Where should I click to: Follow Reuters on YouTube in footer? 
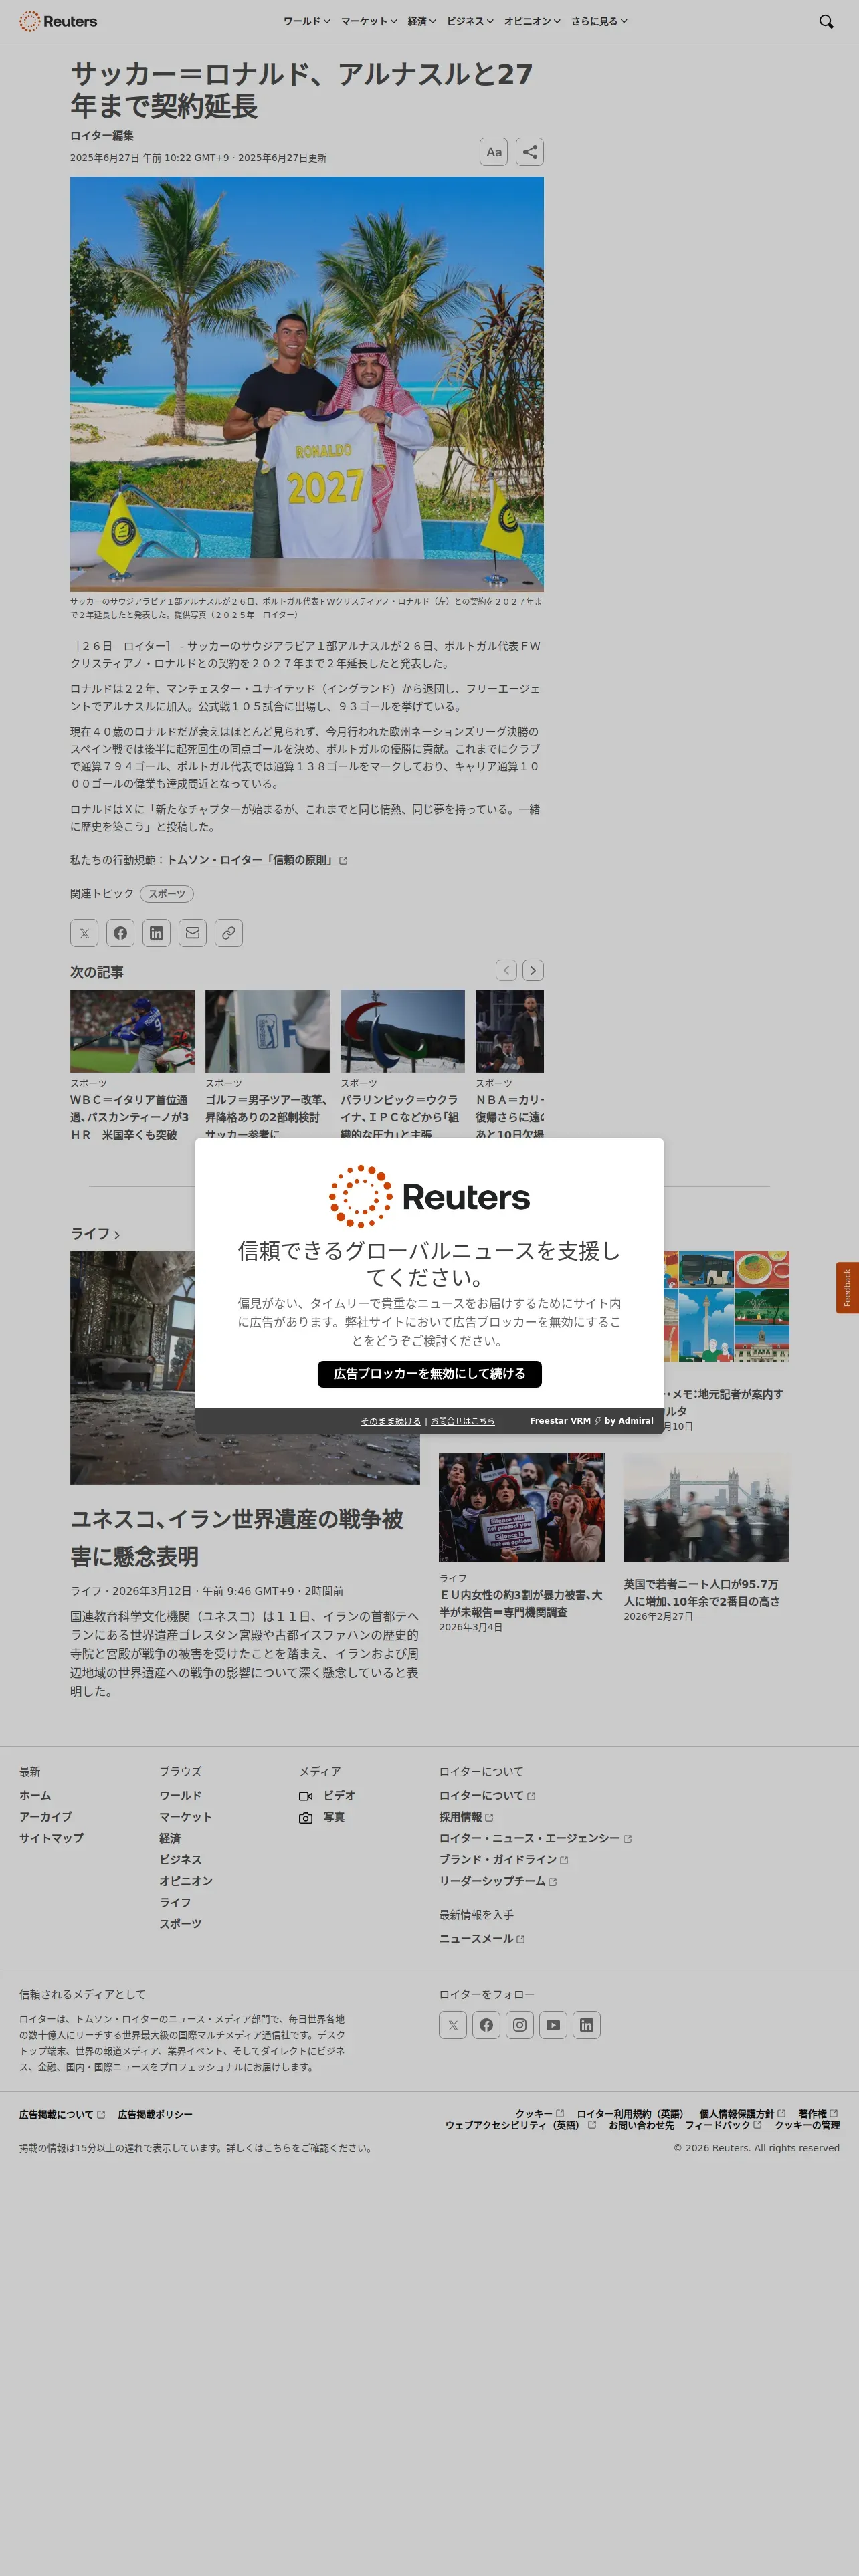coord(553,2025)
